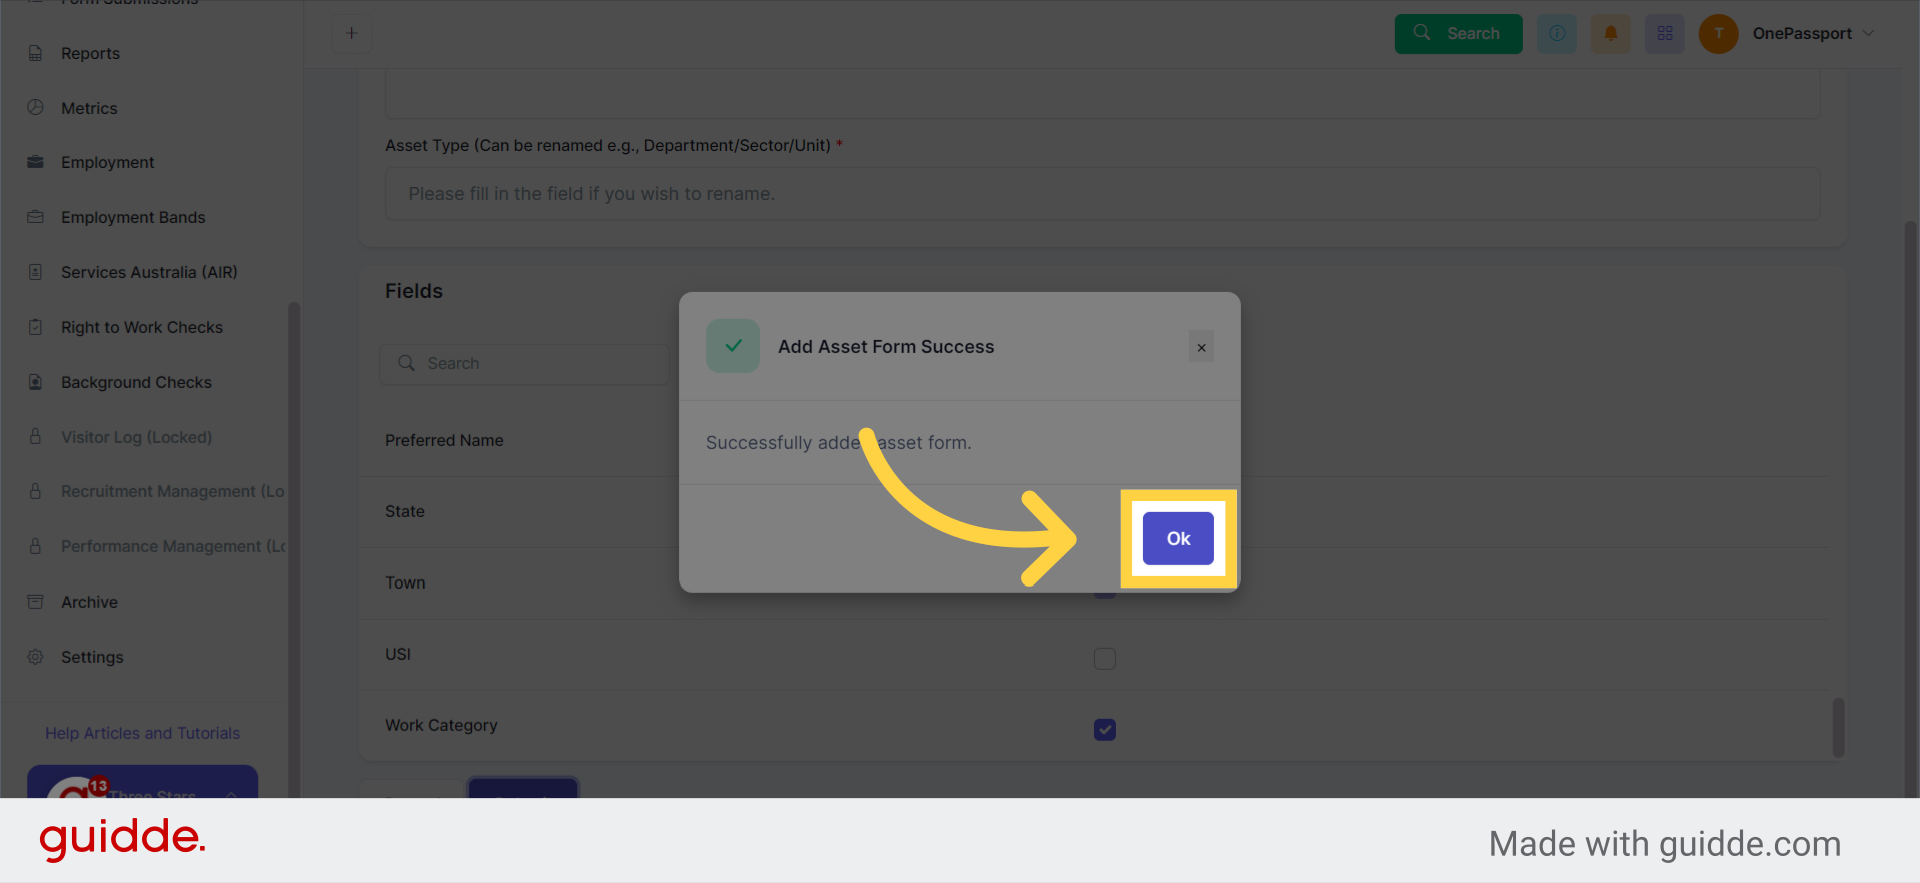
Task: Click the Visitor Log lock icon
Action: coord(35,437)
